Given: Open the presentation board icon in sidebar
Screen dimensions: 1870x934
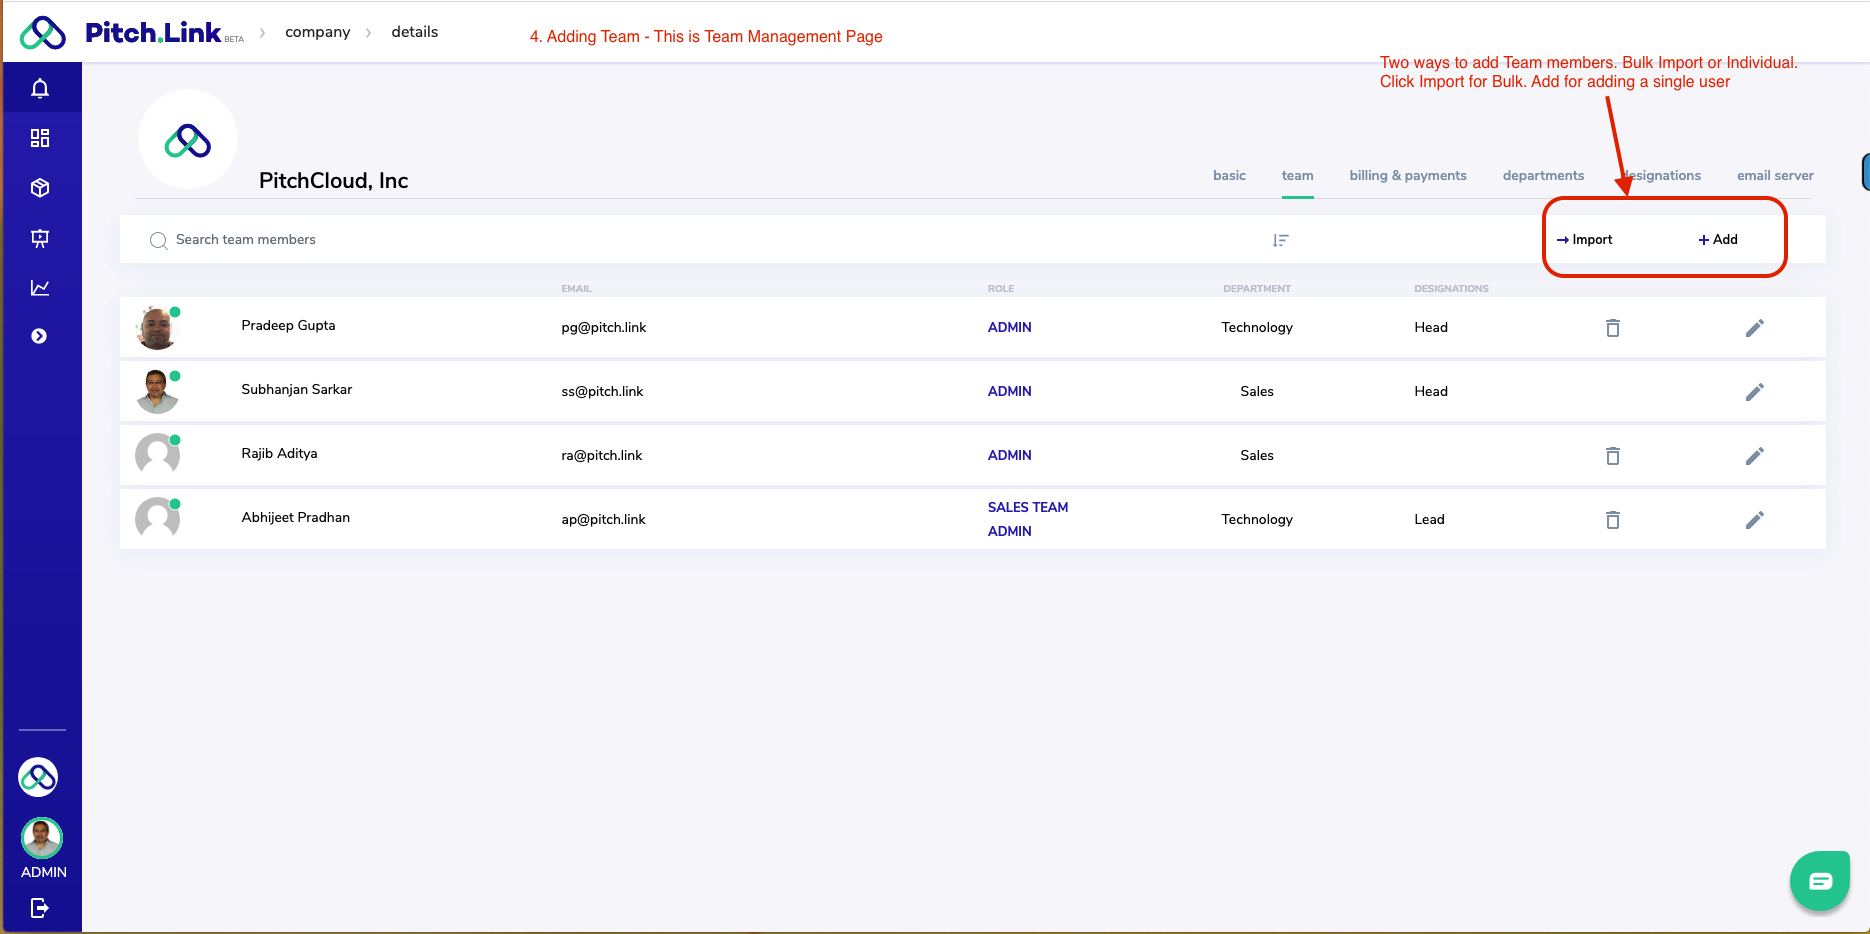Looking at the screenshot, I should click(x=40, y=238).
